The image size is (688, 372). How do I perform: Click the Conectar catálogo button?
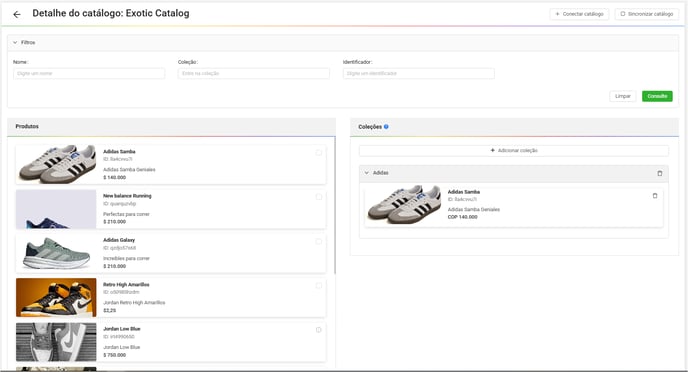coord(579,14)
